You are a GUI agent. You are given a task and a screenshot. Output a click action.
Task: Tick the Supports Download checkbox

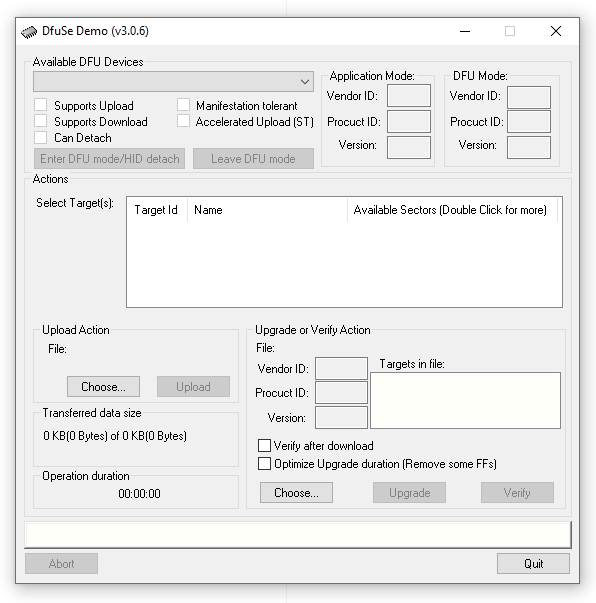click(x=41, y=121)
